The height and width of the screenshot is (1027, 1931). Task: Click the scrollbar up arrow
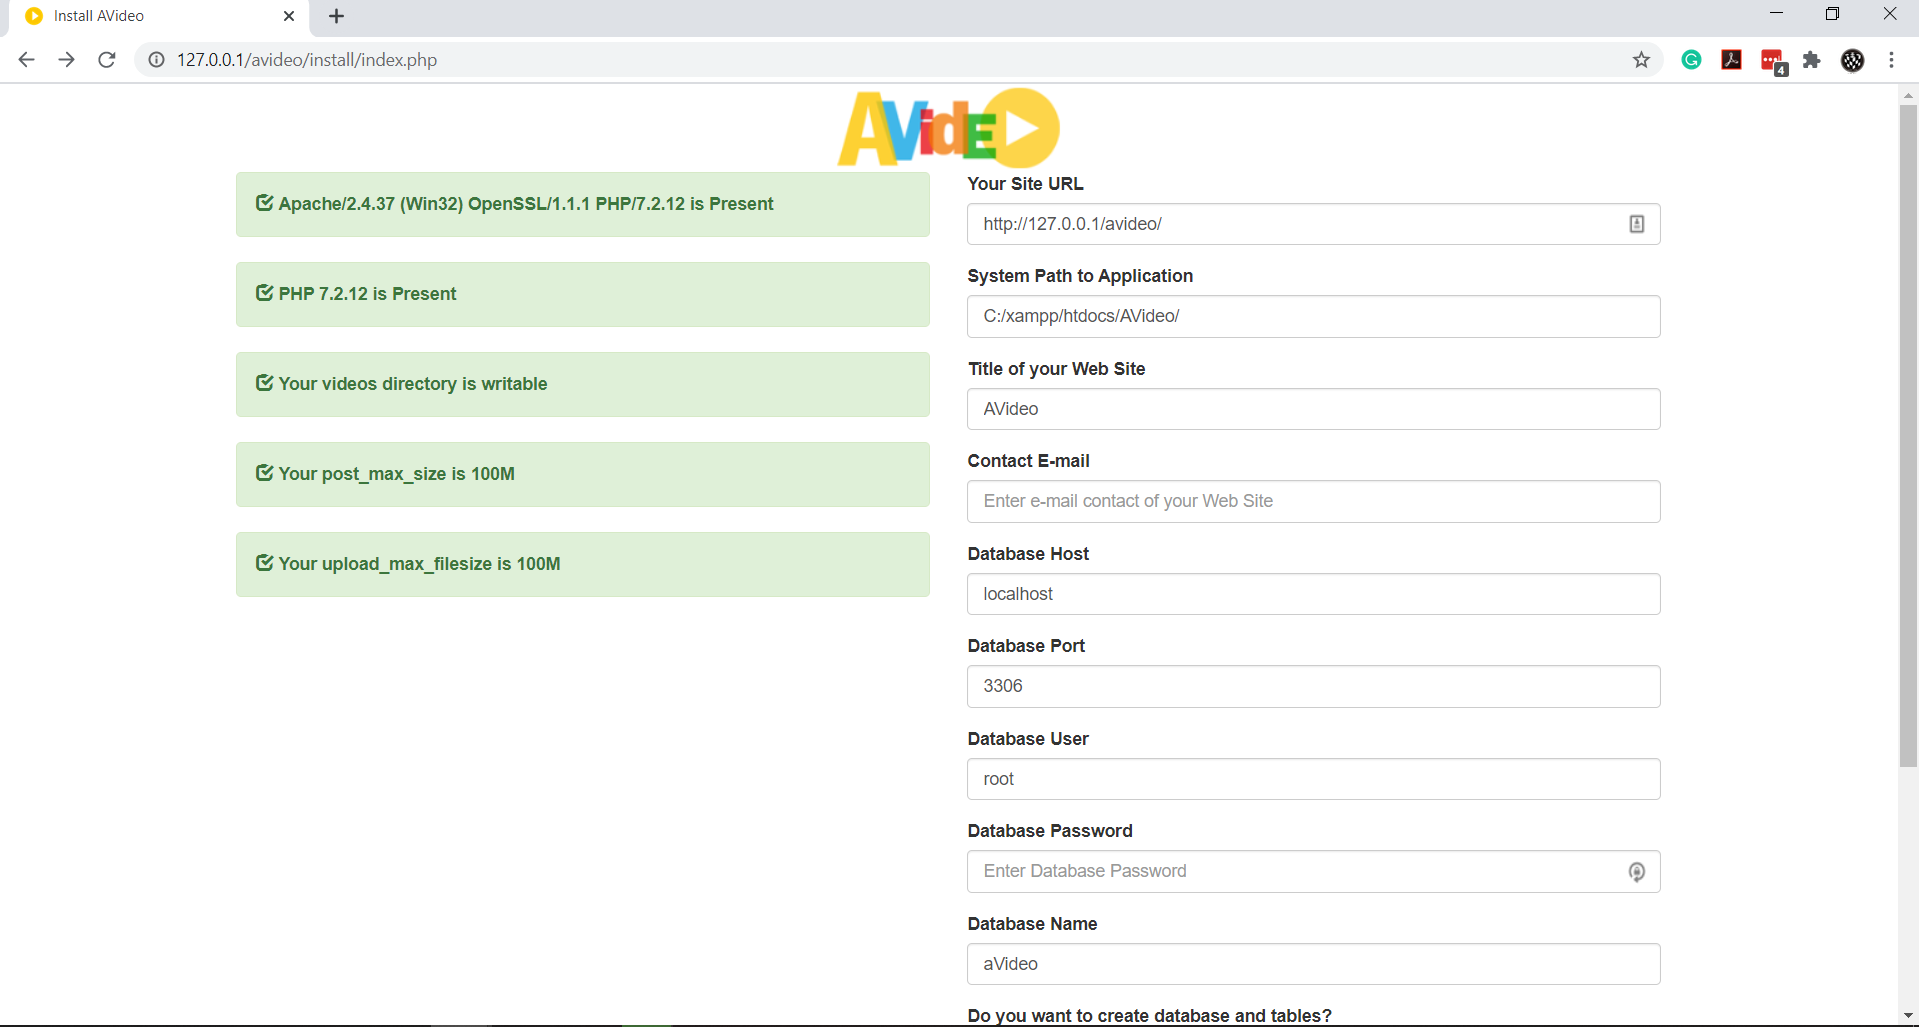(1908, 96)
